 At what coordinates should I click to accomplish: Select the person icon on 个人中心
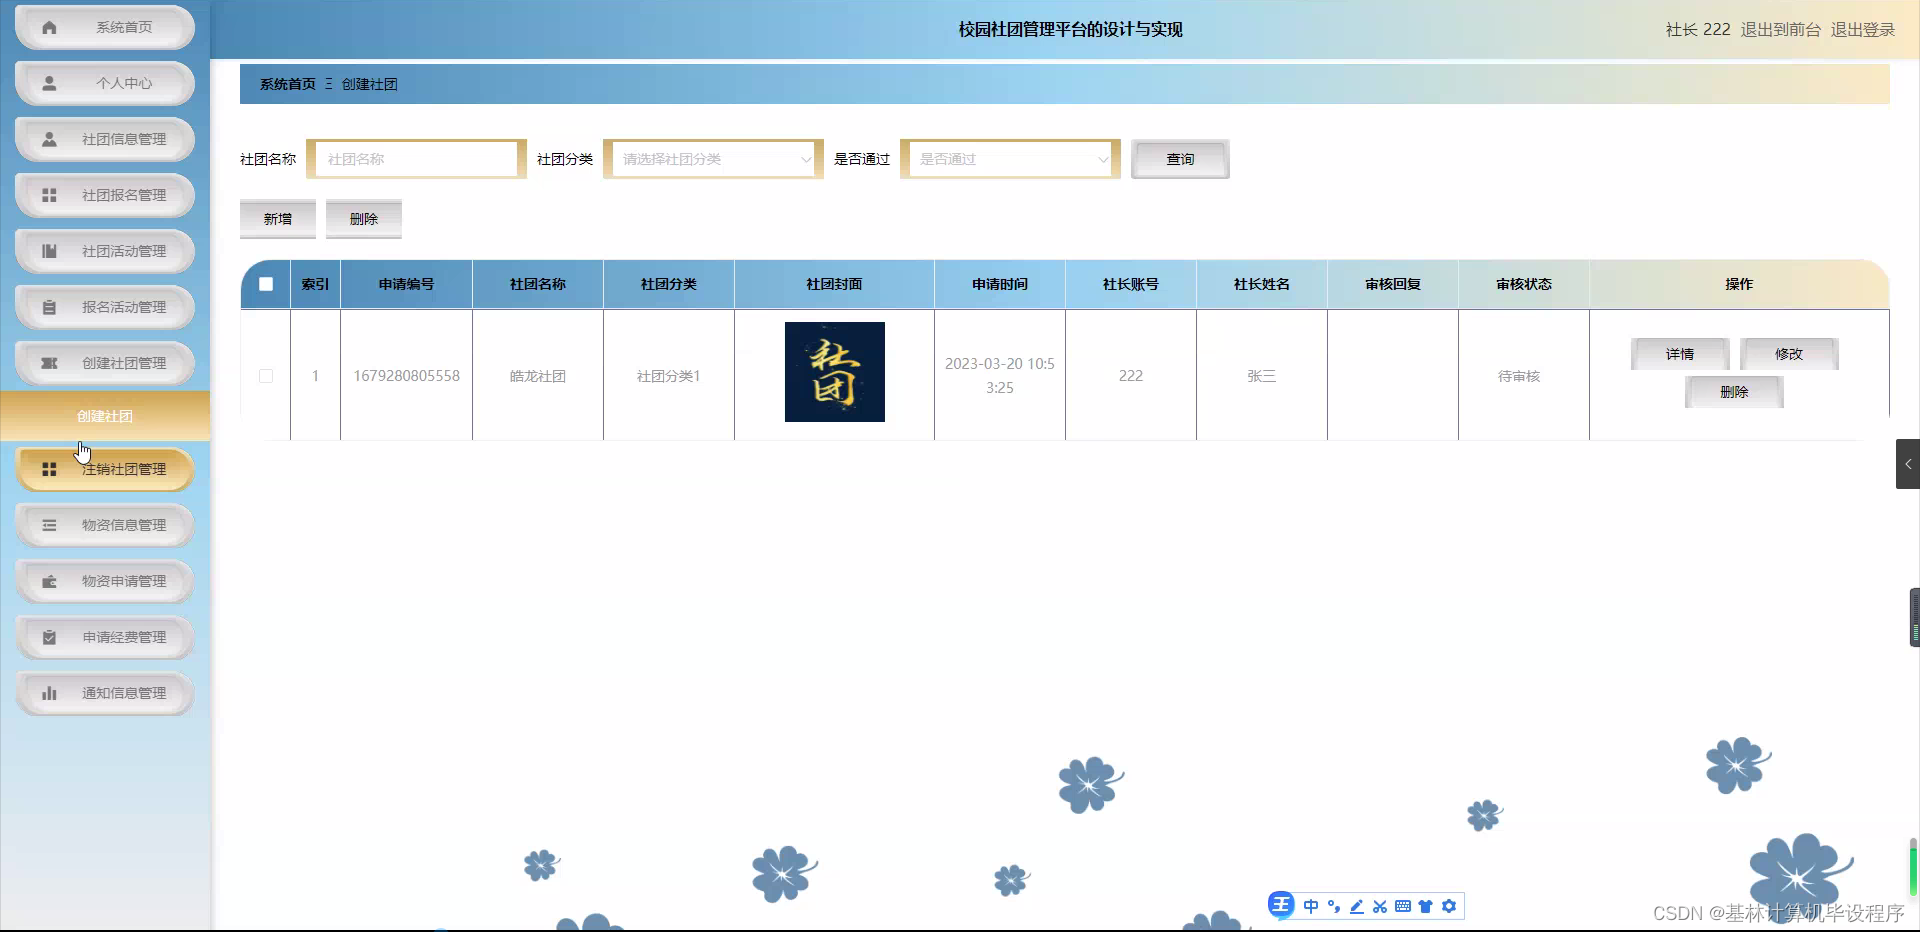tap(48, 83)
